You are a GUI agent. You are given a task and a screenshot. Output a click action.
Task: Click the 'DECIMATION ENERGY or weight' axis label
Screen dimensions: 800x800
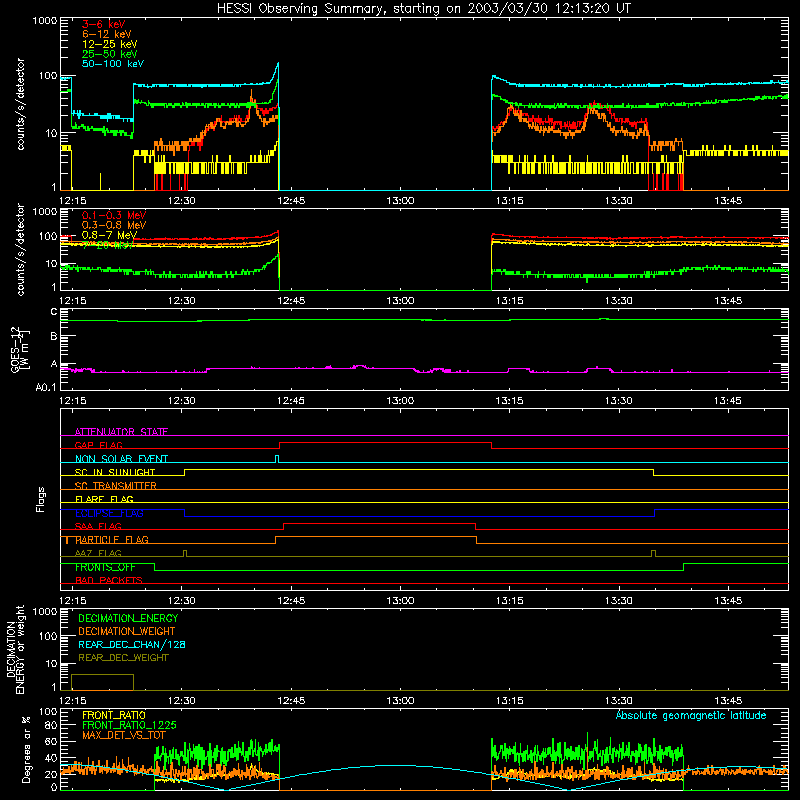point(15,649)
